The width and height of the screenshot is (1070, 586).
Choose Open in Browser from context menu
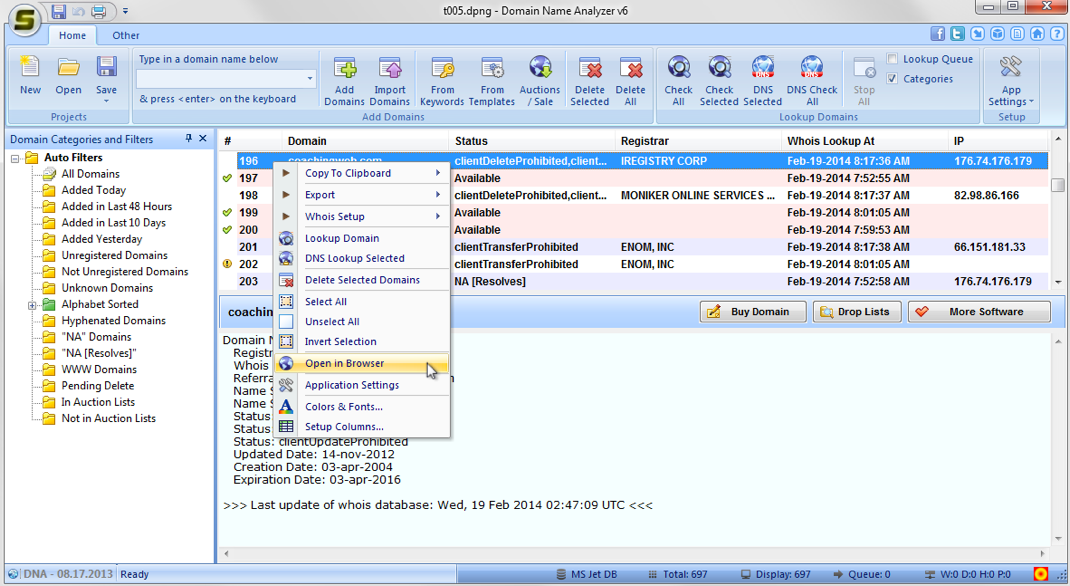click(344, 364)
